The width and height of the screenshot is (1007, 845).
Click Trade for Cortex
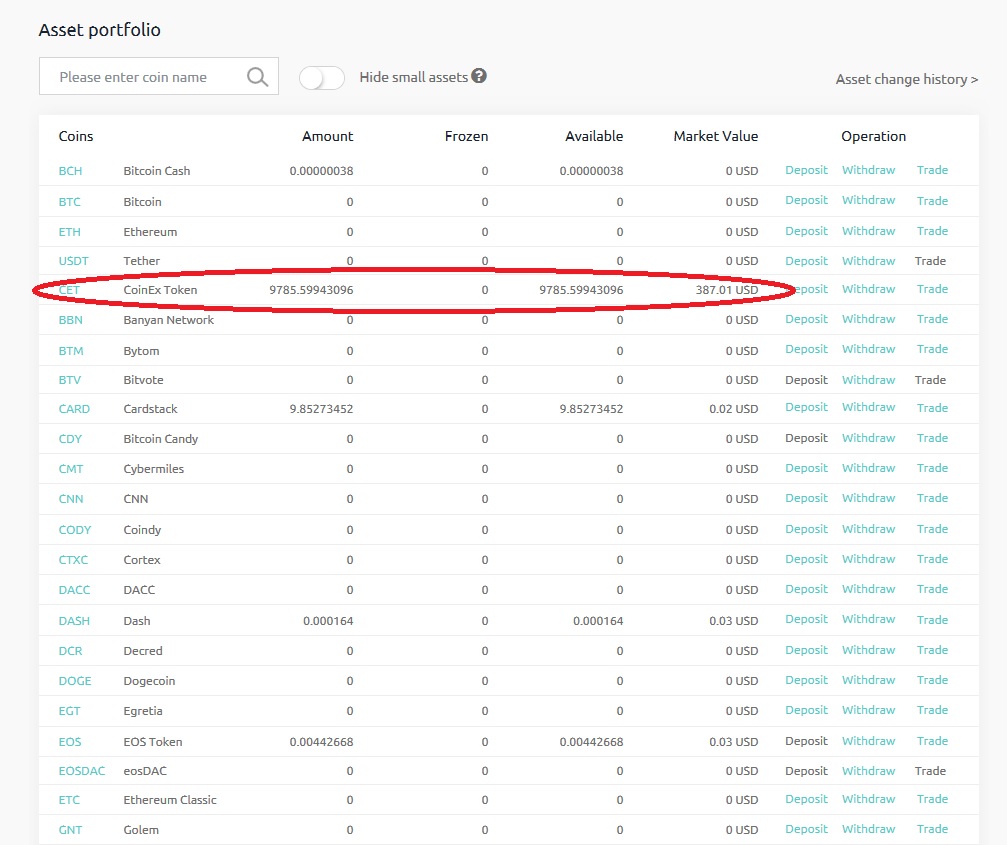(x=932, y=559)
